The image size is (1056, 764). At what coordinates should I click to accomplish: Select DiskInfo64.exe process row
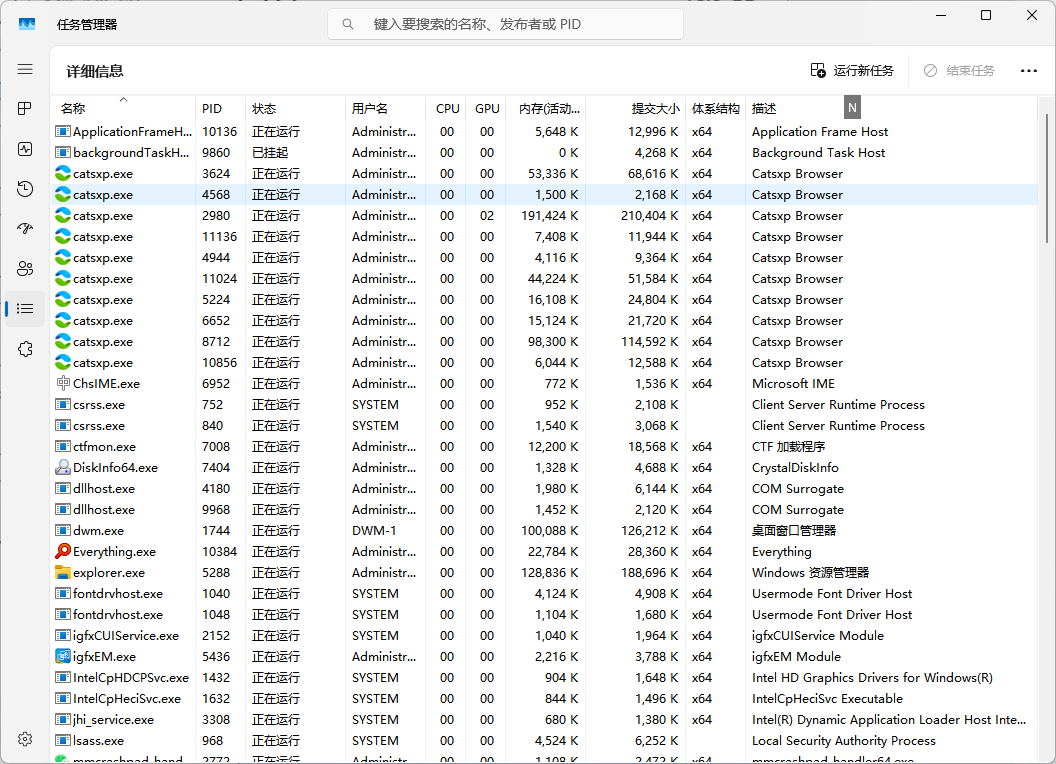(115, 468)
